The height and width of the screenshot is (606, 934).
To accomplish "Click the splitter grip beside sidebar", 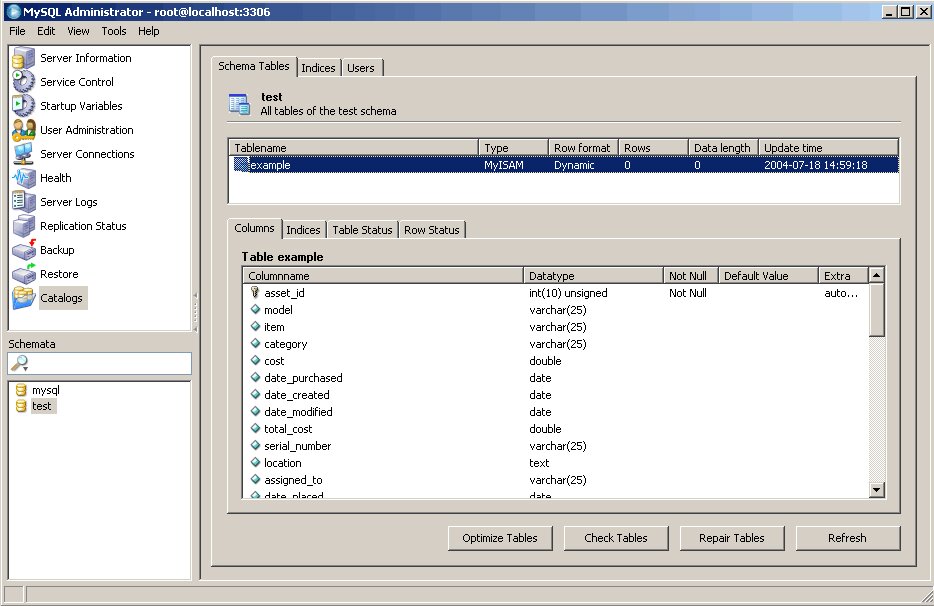I will [195, 311].
